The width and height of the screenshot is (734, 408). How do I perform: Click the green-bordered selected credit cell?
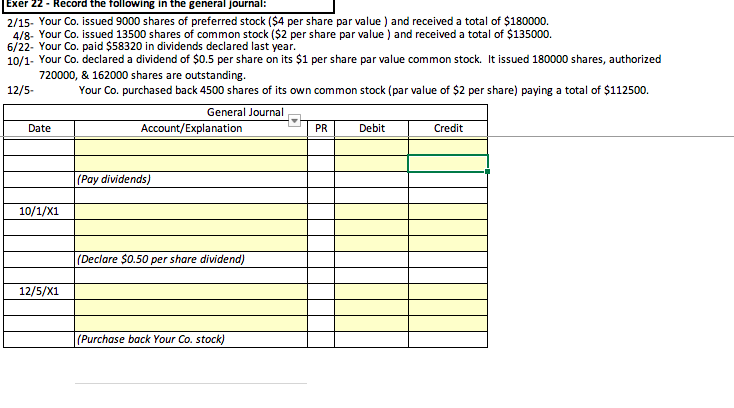coord(448,164)
